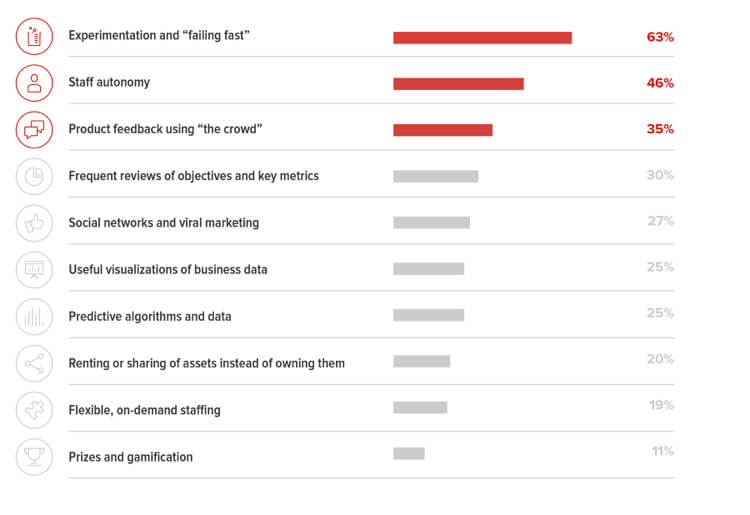The image size is (750, 515).
Task: Click the pie chart reviews icon
Action: (34, 176)
